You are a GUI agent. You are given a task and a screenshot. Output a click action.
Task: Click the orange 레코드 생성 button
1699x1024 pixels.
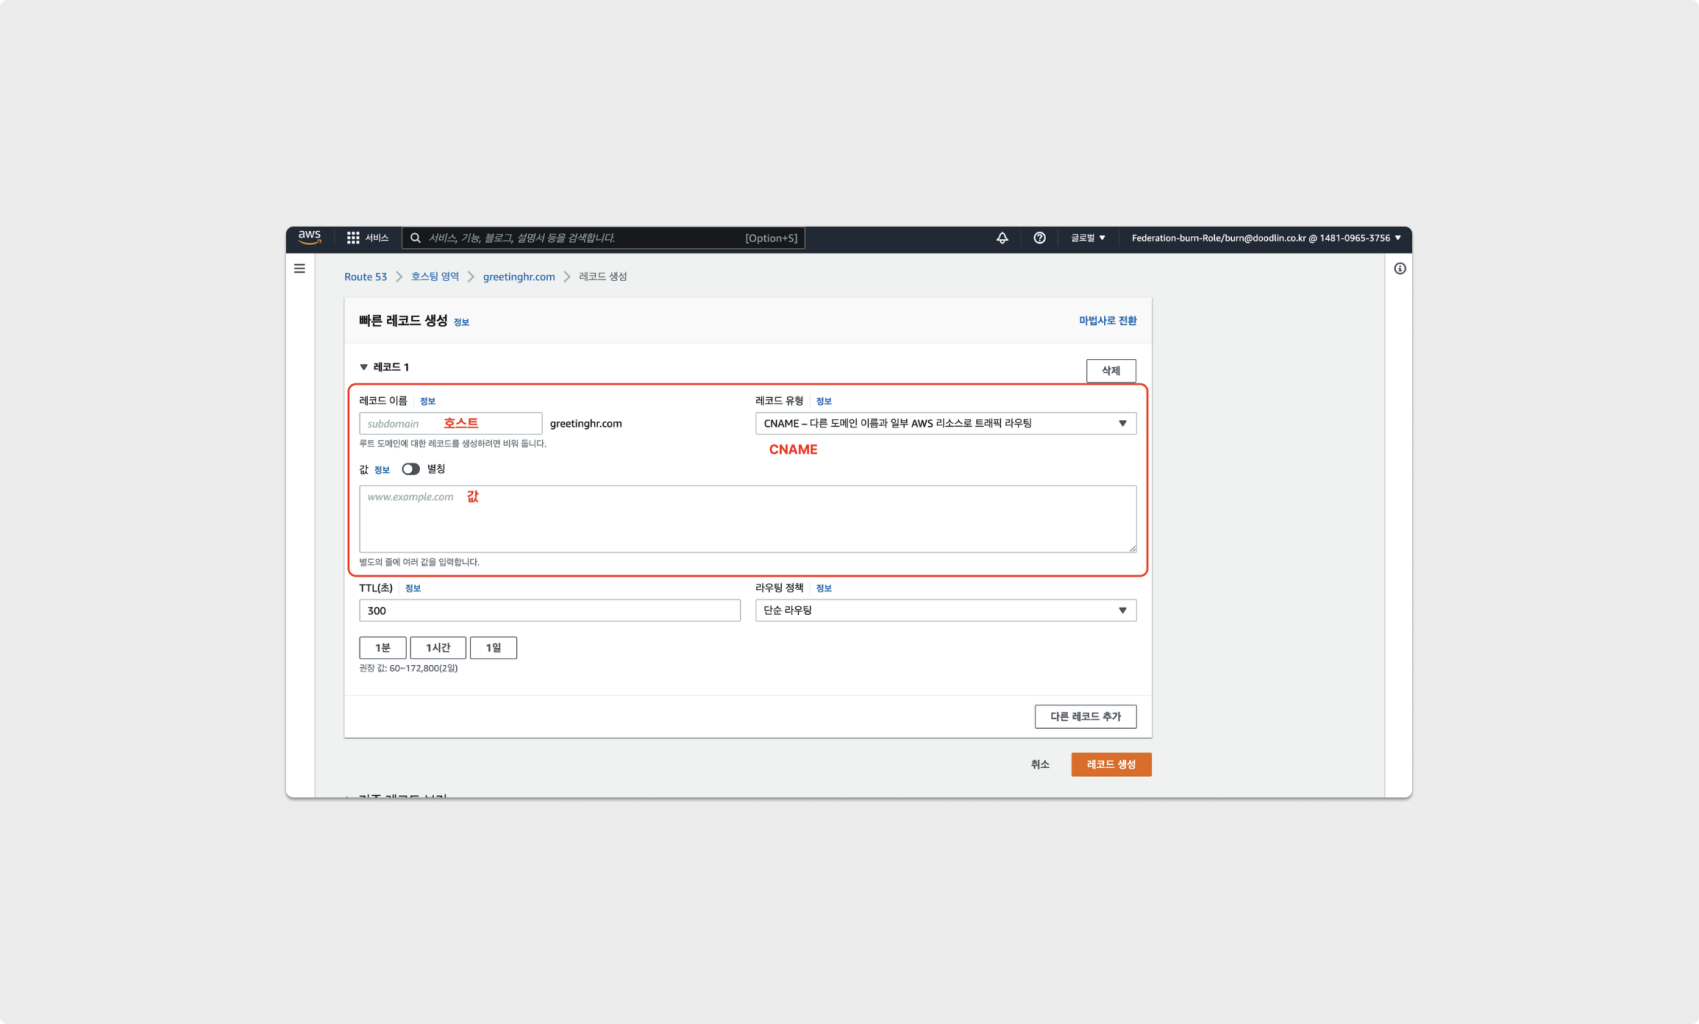click(1111, 765)
